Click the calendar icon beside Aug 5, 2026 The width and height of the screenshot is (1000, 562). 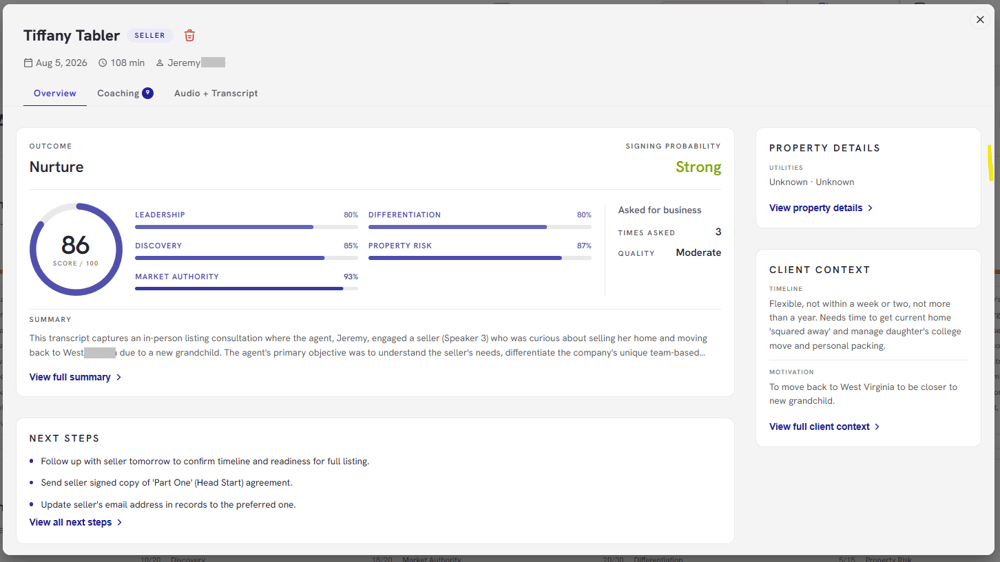[28, 63]
